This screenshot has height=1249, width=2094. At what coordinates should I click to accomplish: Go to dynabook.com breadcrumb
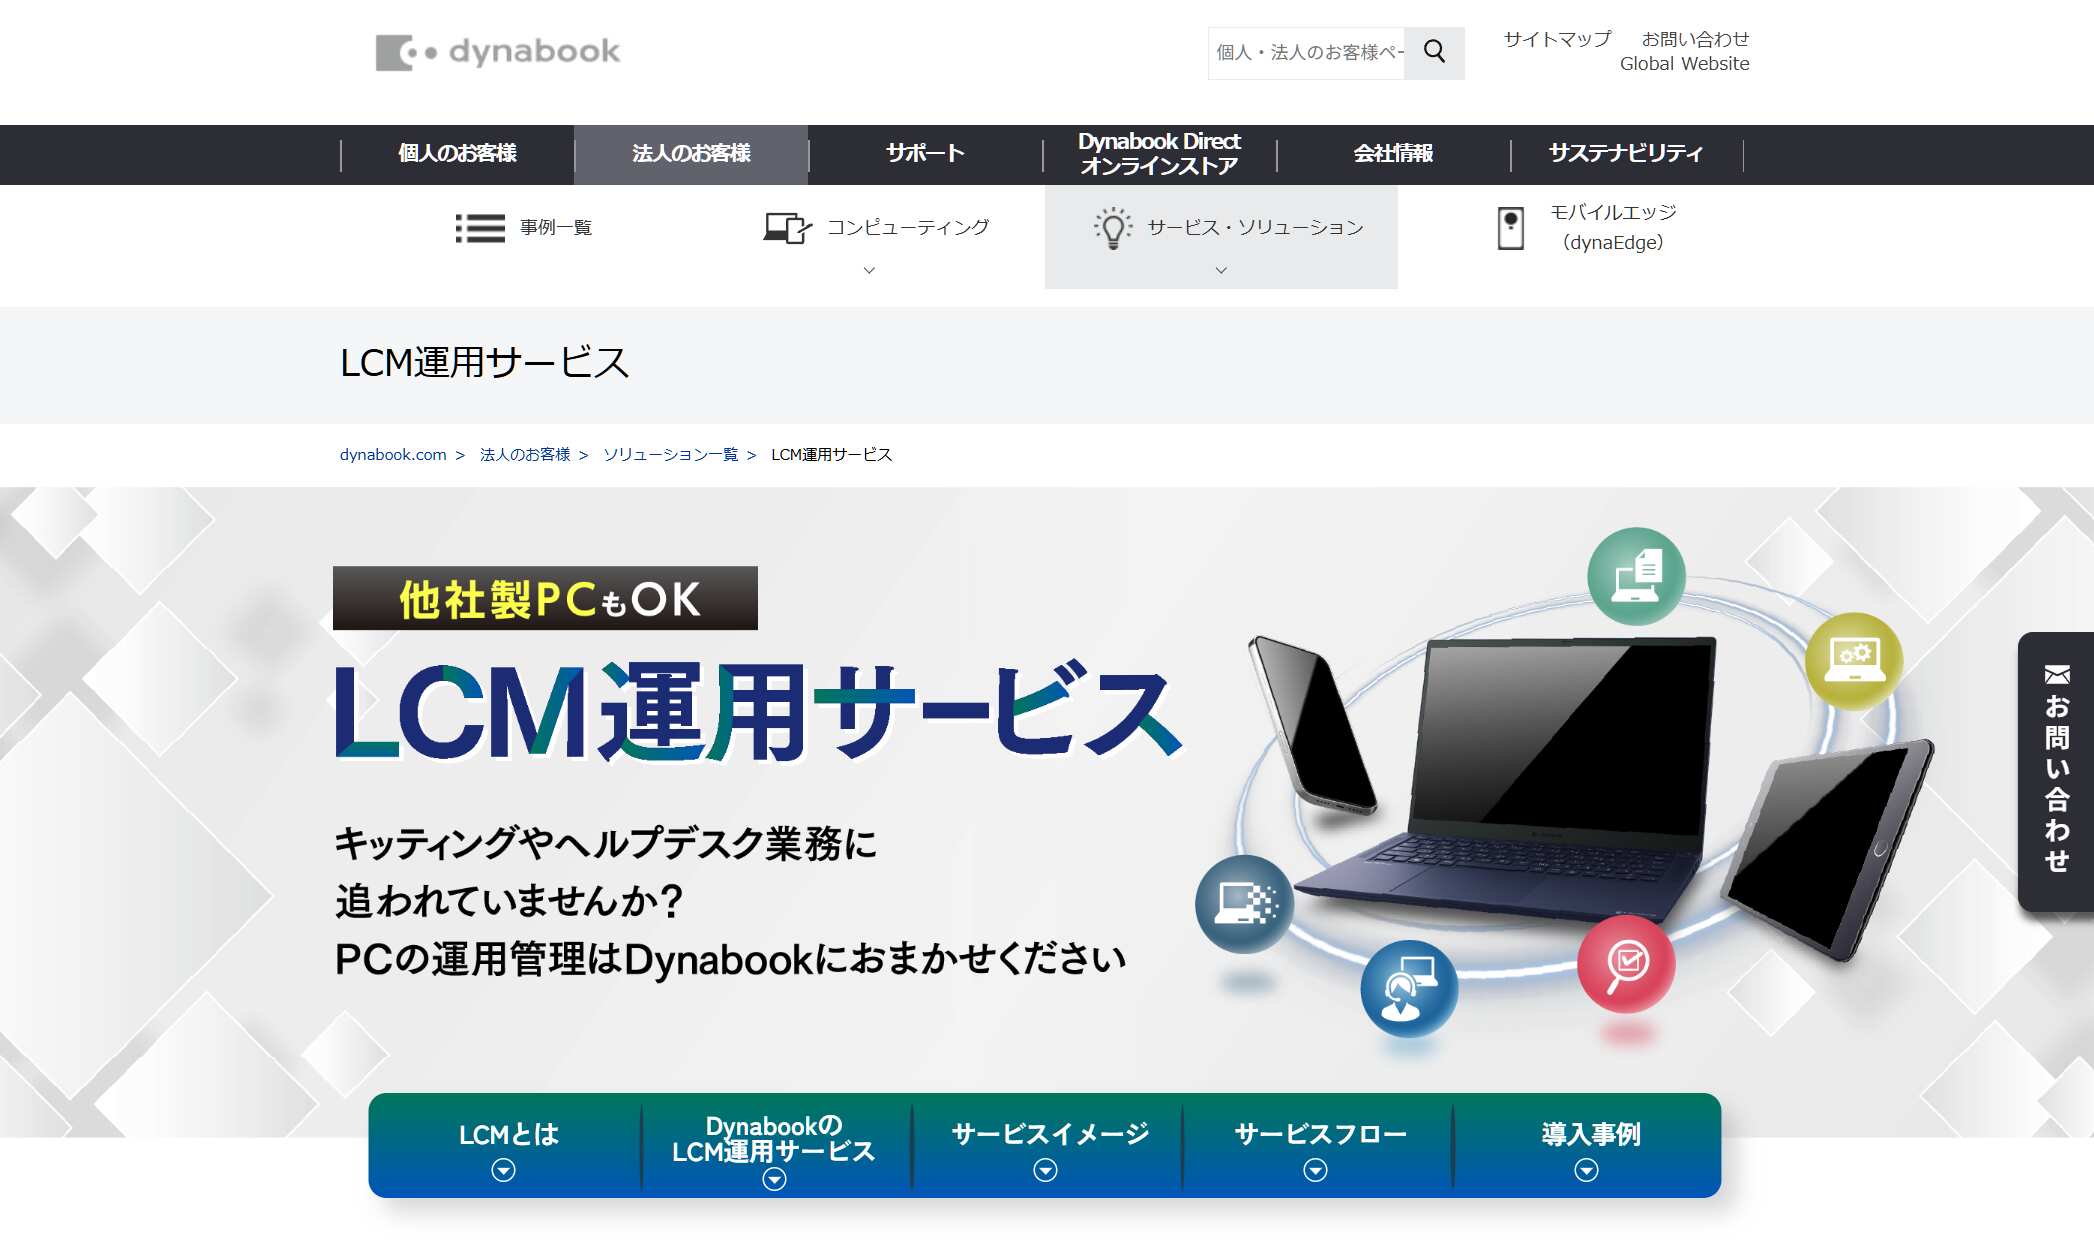393,455
